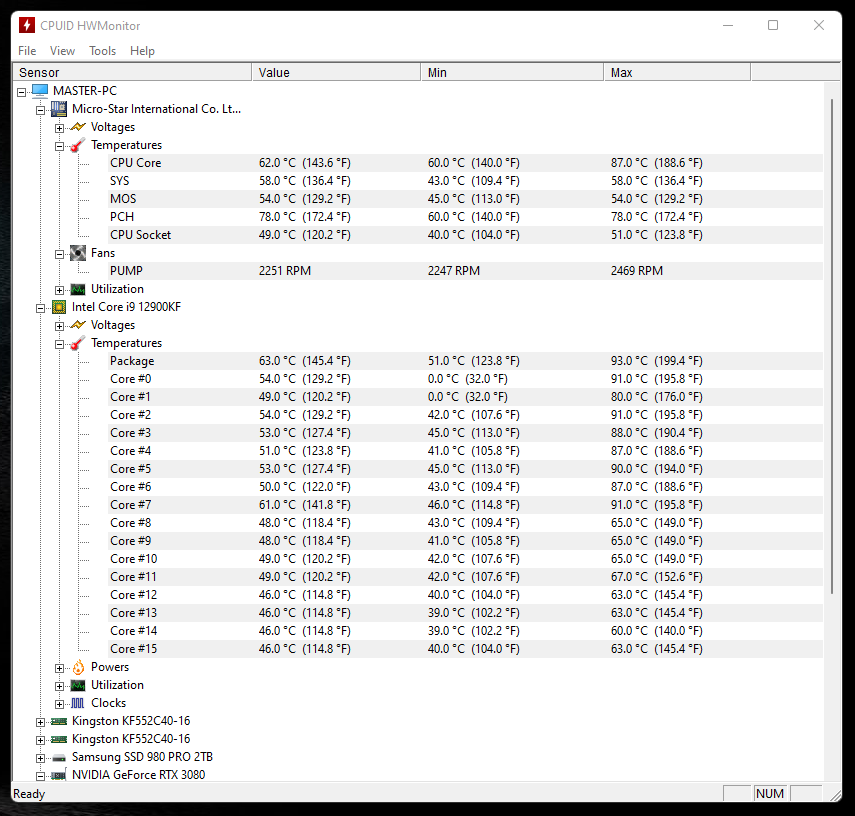Select the Core #0 row

pyautogui.click(x=465, y=379)
